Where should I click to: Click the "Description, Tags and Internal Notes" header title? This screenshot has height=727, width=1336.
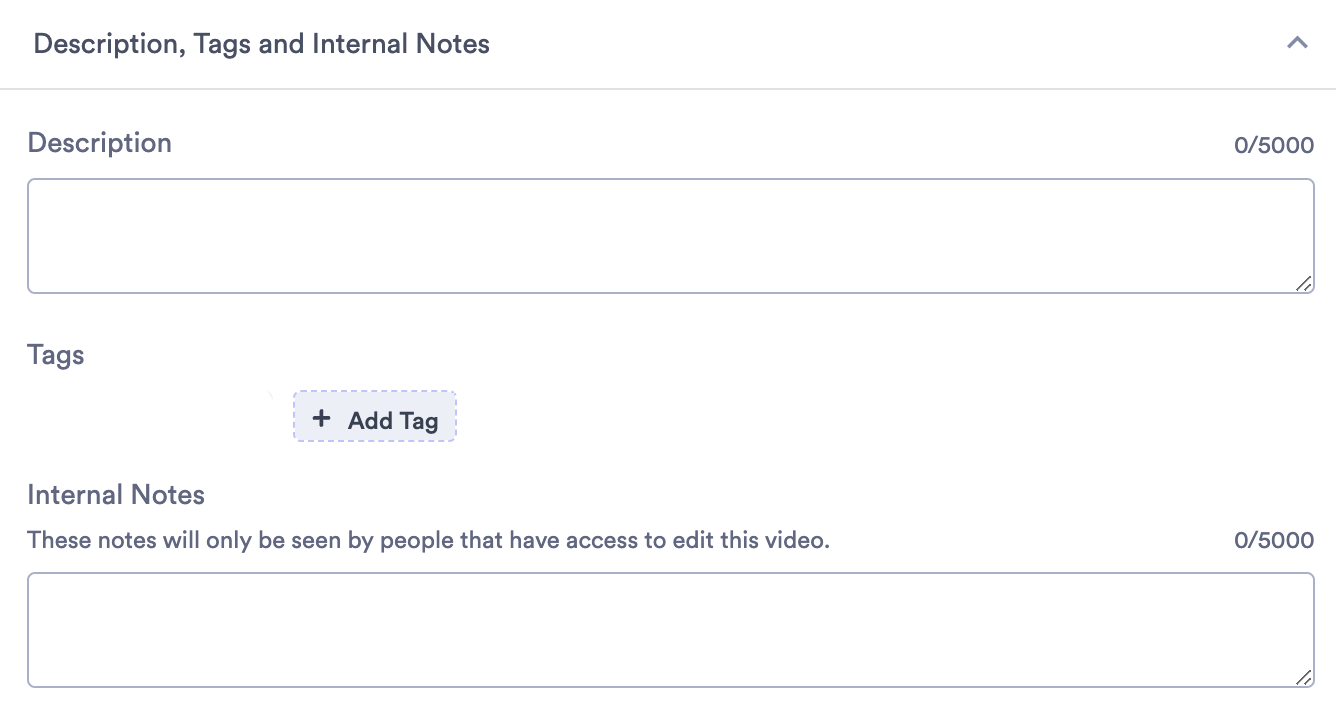[x=262, y=44]
